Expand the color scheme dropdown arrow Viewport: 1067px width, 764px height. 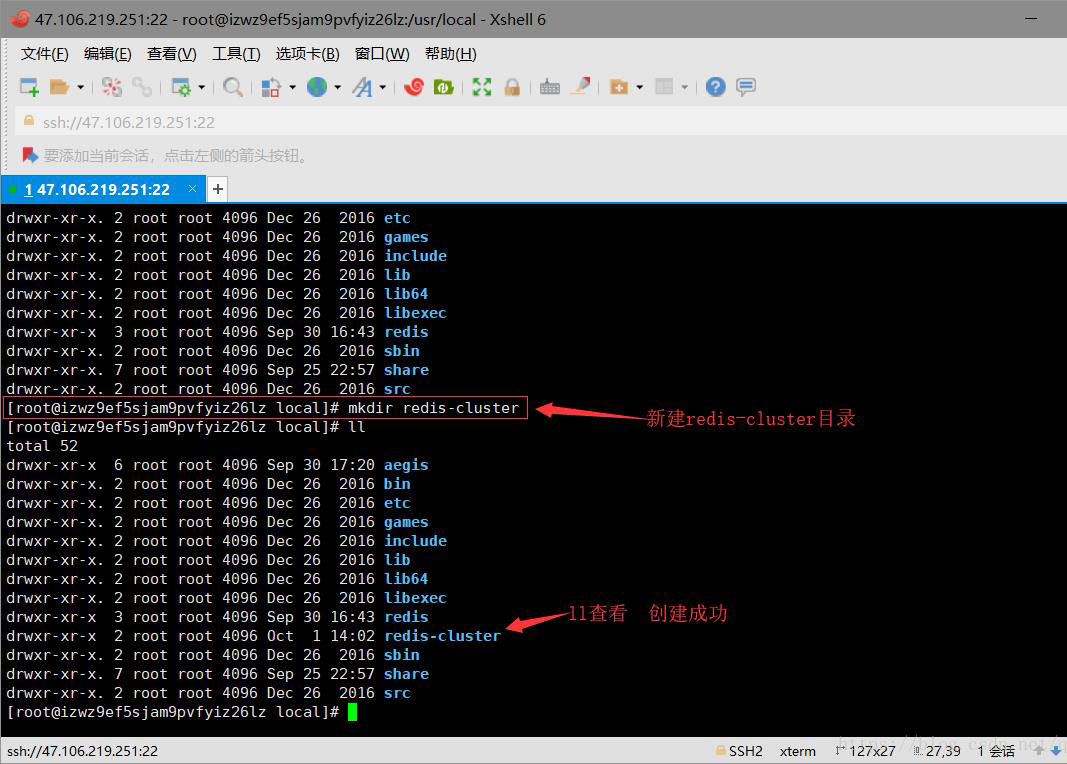pyautogui.click(x=293, y=87)
